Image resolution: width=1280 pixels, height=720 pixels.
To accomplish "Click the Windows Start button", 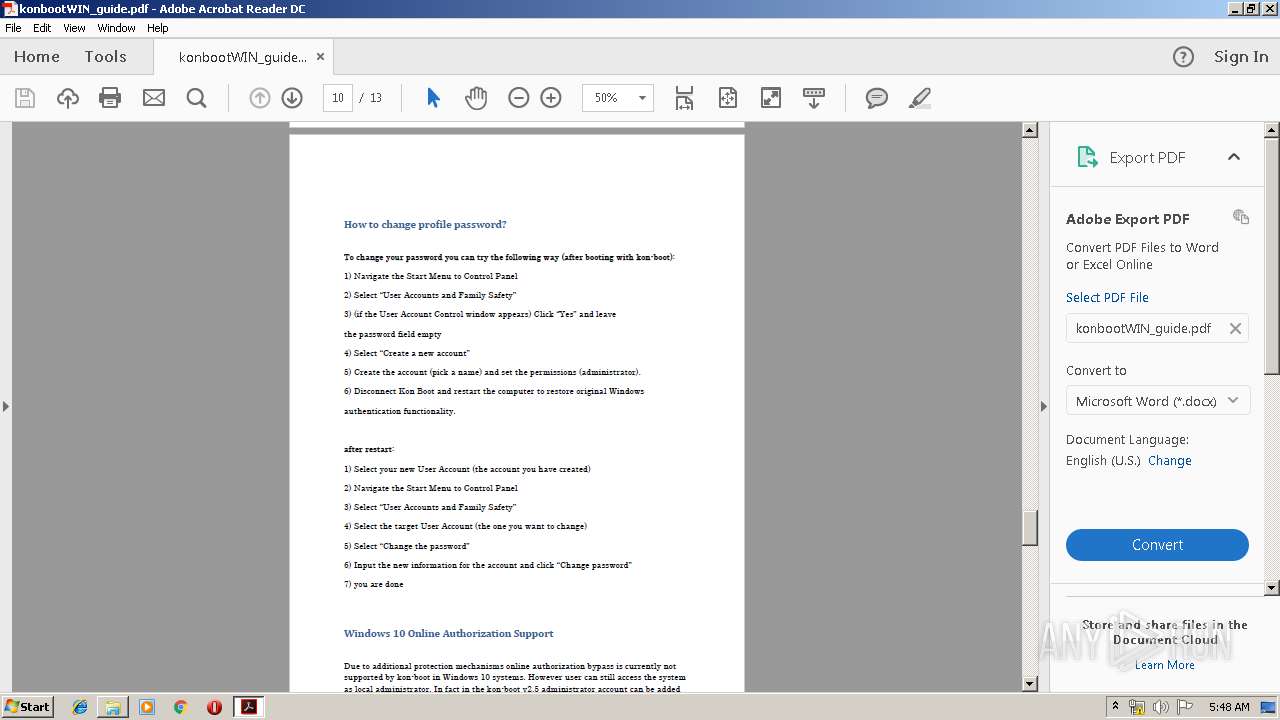I will pos(27,706).
